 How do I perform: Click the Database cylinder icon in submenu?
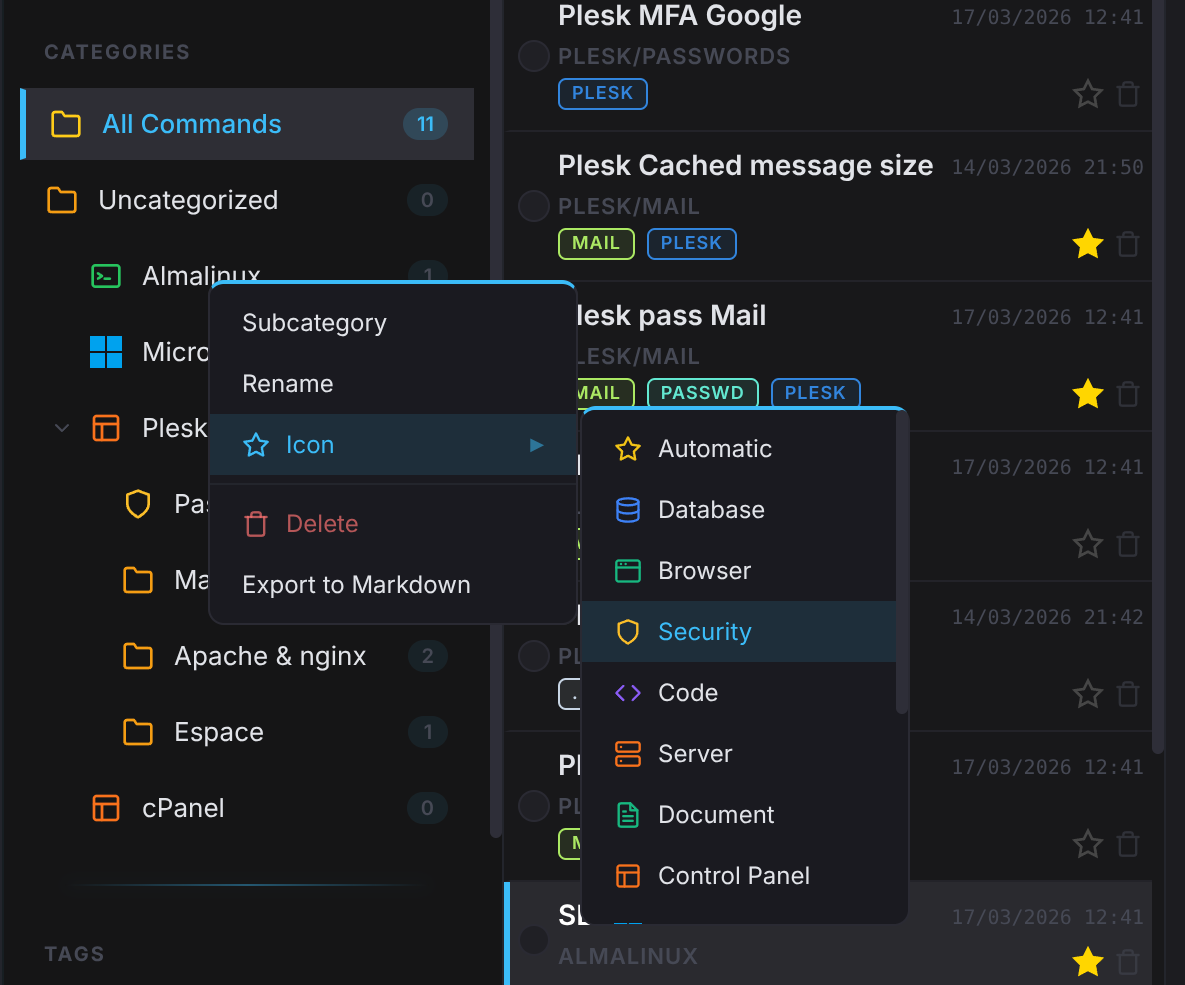click(x=628, y=510)
